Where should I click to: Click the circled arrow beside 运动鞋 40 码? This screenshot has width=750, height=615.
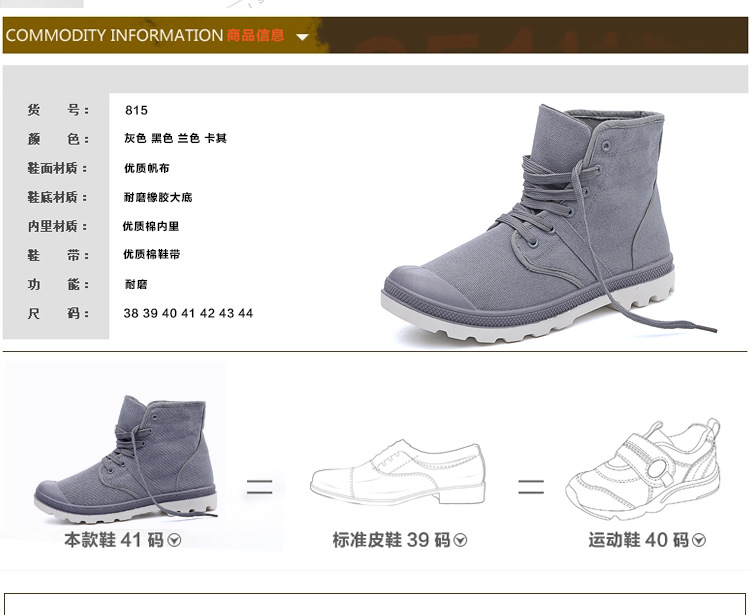699,540
